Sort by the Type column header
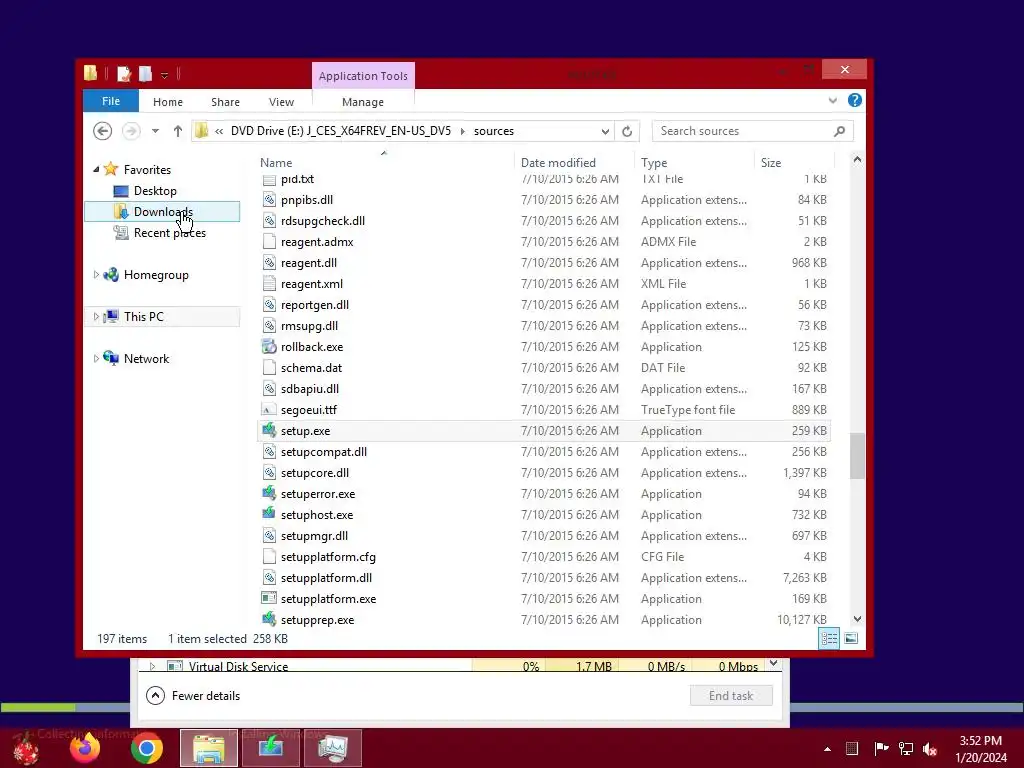 pos(654,163)
